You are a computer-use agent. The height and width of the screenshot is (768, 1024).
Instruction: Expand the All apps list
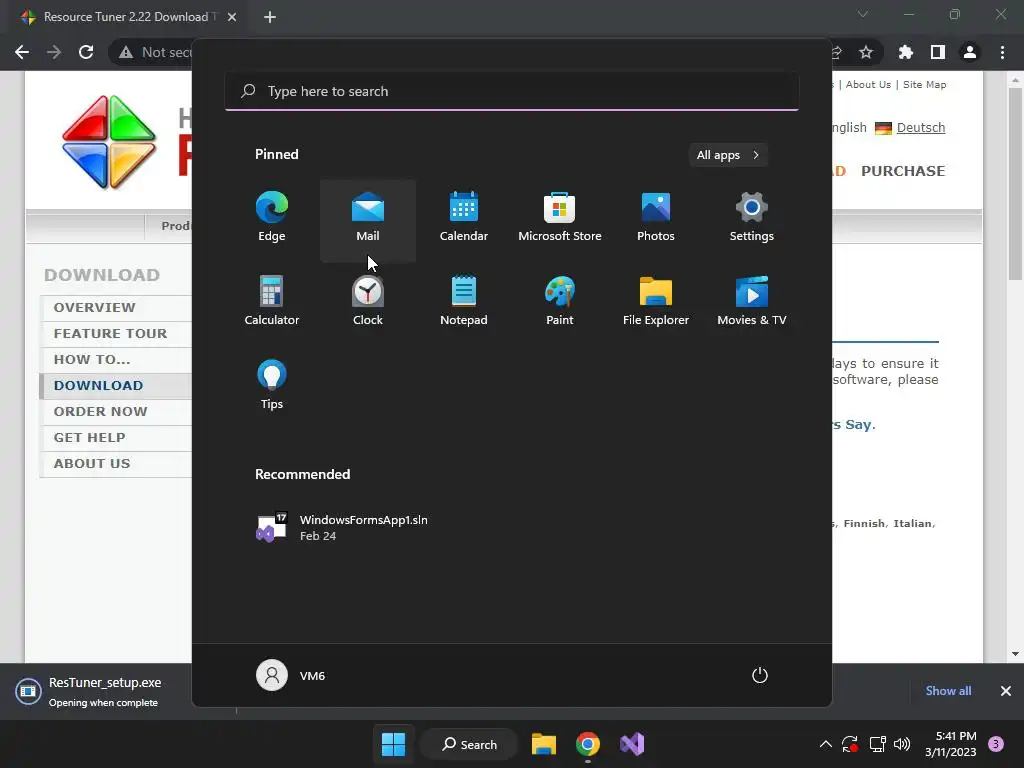[x=728, y=155]
